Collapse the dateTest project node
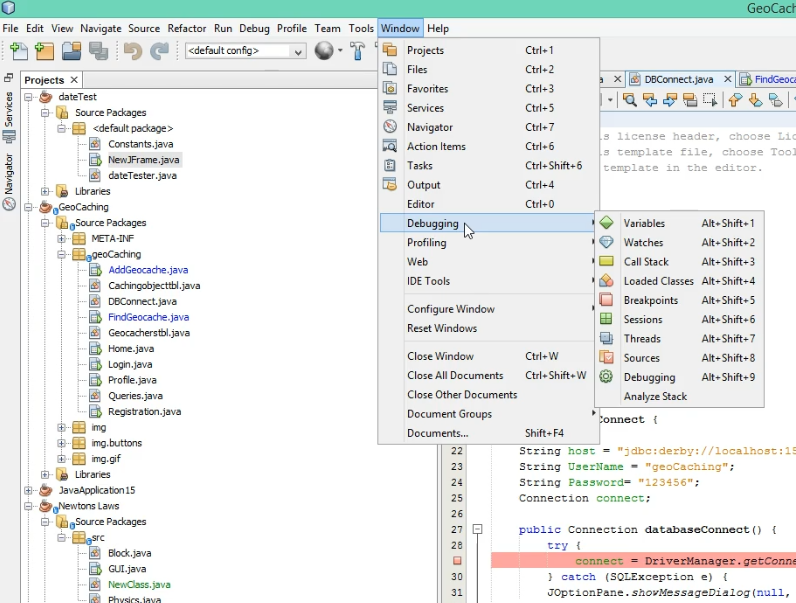796x603 pixels. 28,97
